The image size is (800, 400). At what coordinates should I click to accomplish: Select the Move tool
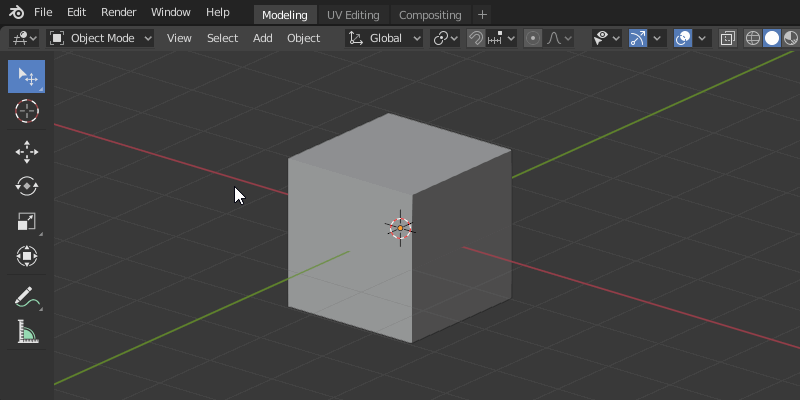pyautogui.click(x=27, y=152)
